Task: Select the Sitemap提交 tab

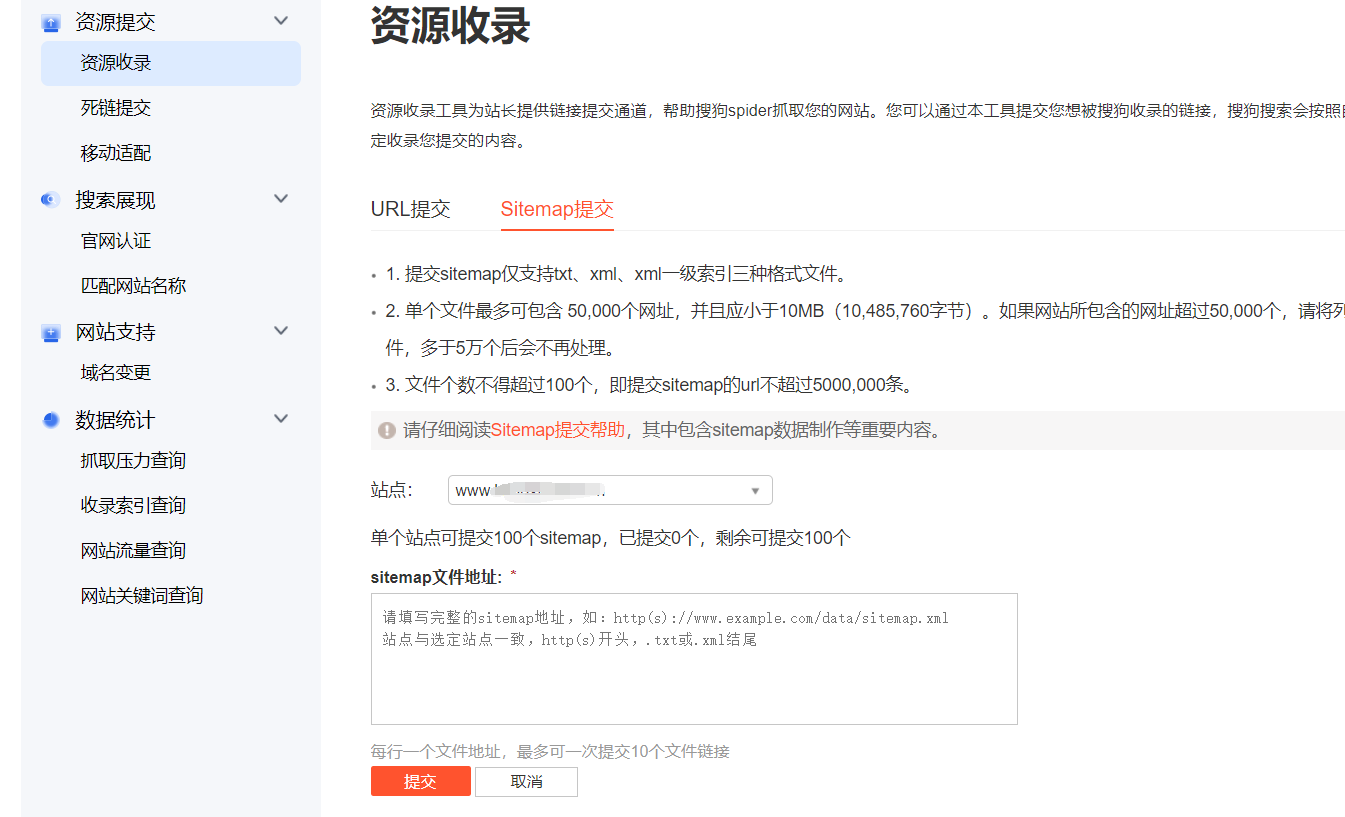Action: [x=557, y=209]
